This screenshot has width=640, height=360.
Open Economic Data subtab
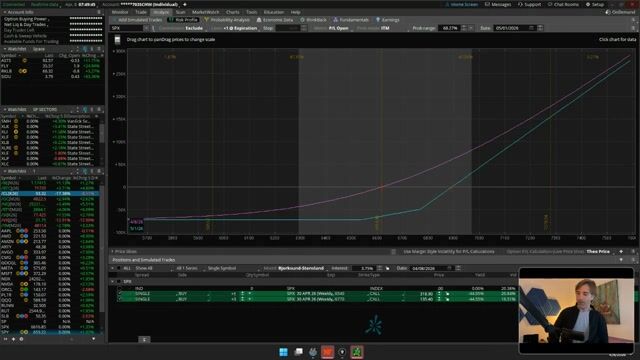275,20
